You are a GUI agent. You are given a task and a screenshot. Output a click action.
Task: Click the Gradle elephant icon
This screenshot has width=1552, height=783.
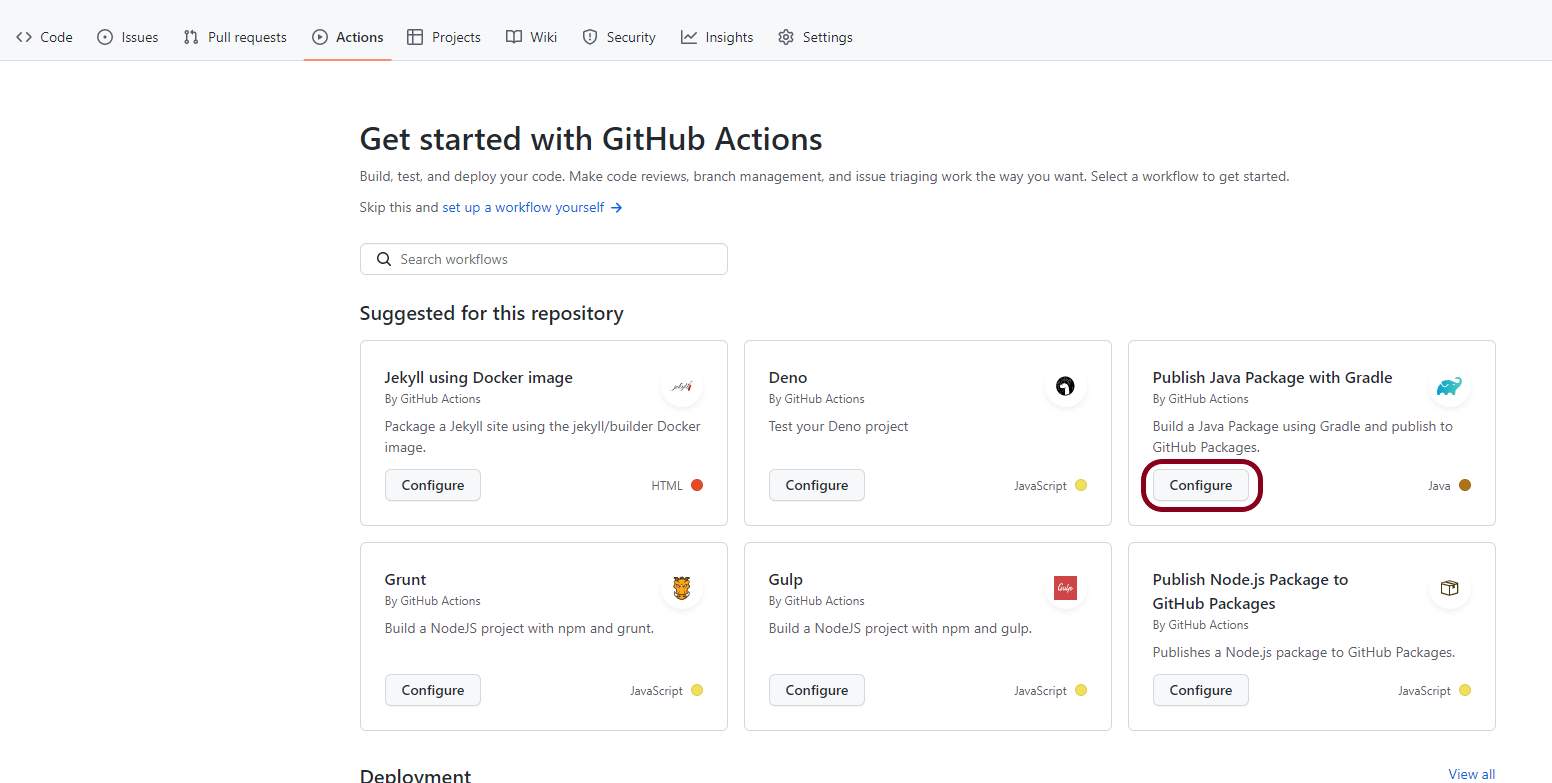point(1450,386)
